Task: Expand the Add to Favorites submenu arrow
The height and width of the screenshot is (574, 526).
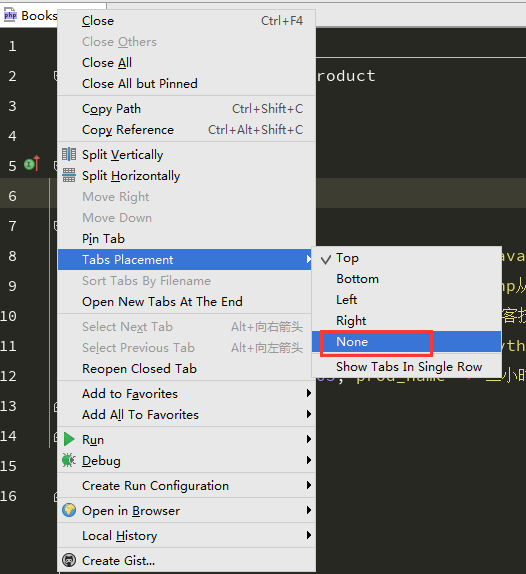Action: pyautogui.click(x=309, y=394)
